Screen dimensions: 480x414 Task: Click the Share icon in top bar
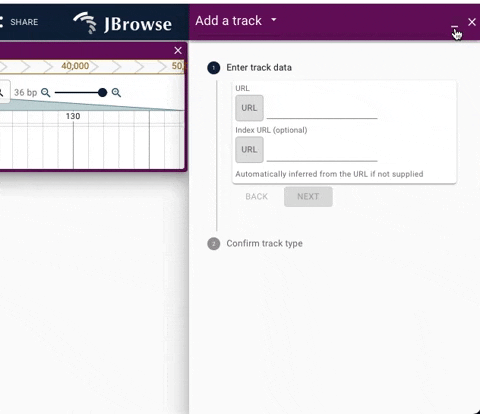[1, 22]
